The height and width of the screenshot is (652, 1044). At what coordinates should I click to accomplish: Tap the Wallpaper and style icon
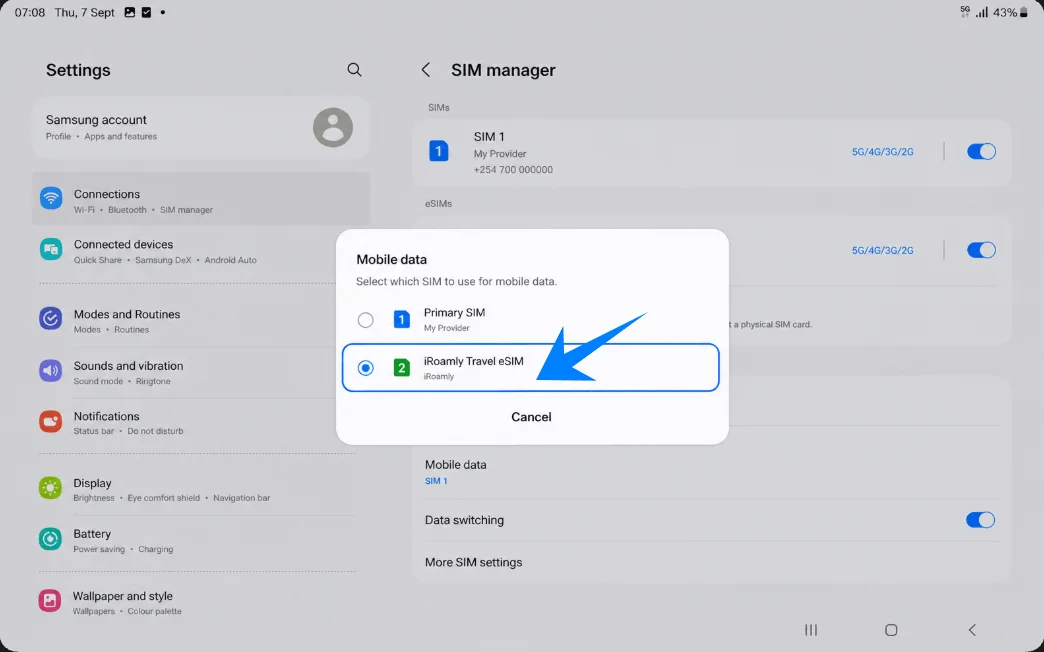[50, 601]
